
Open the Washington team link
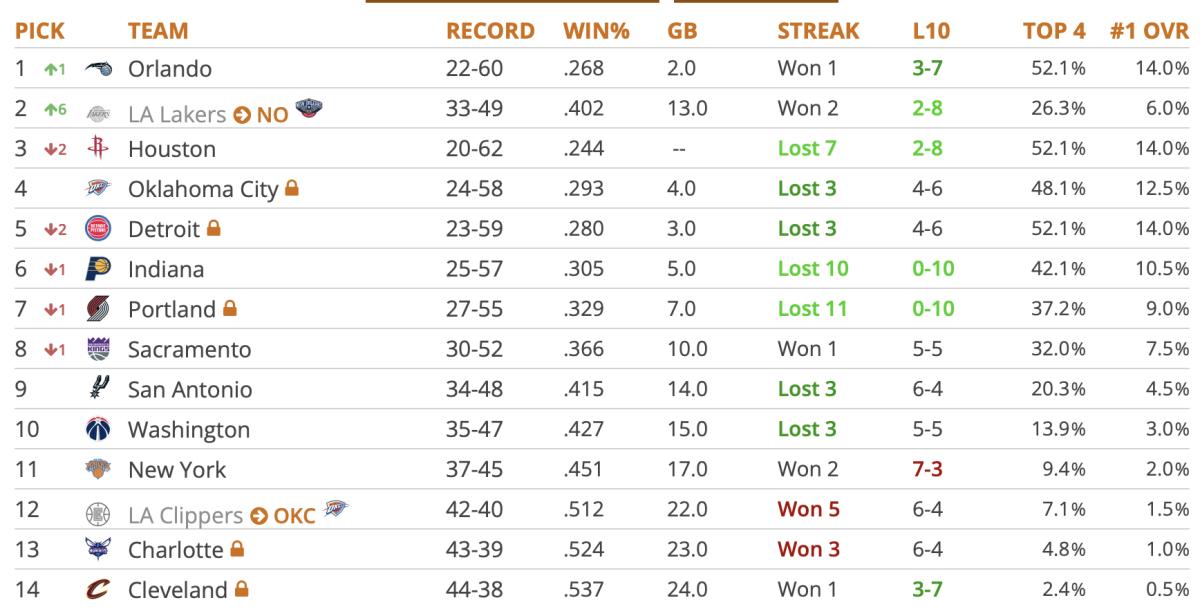point(189,430)
